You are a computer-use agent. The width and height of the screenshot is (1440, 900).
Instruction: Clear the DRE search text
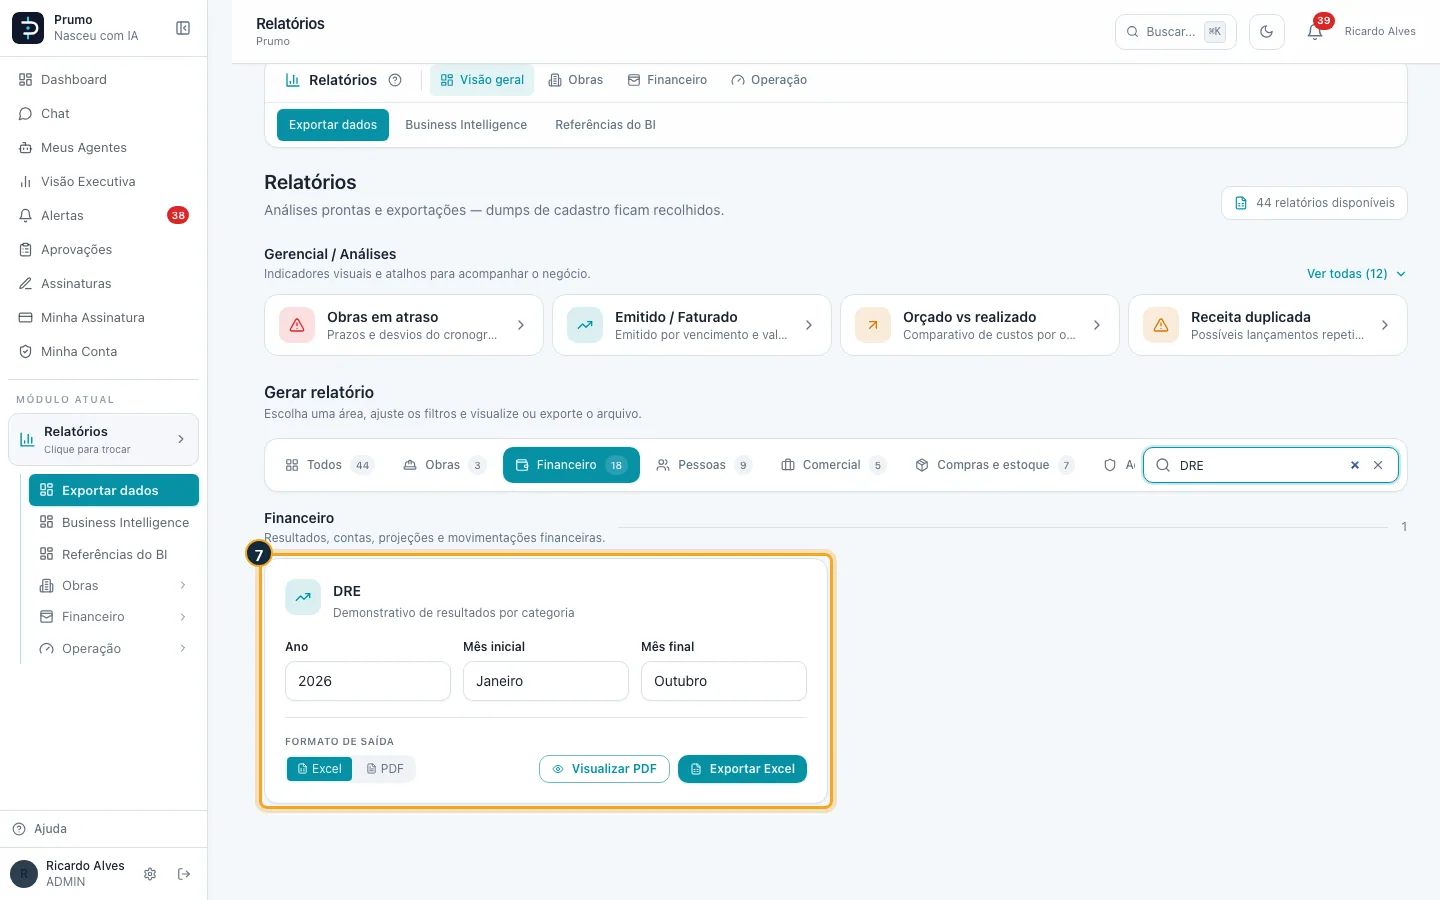coord(1355,465)
